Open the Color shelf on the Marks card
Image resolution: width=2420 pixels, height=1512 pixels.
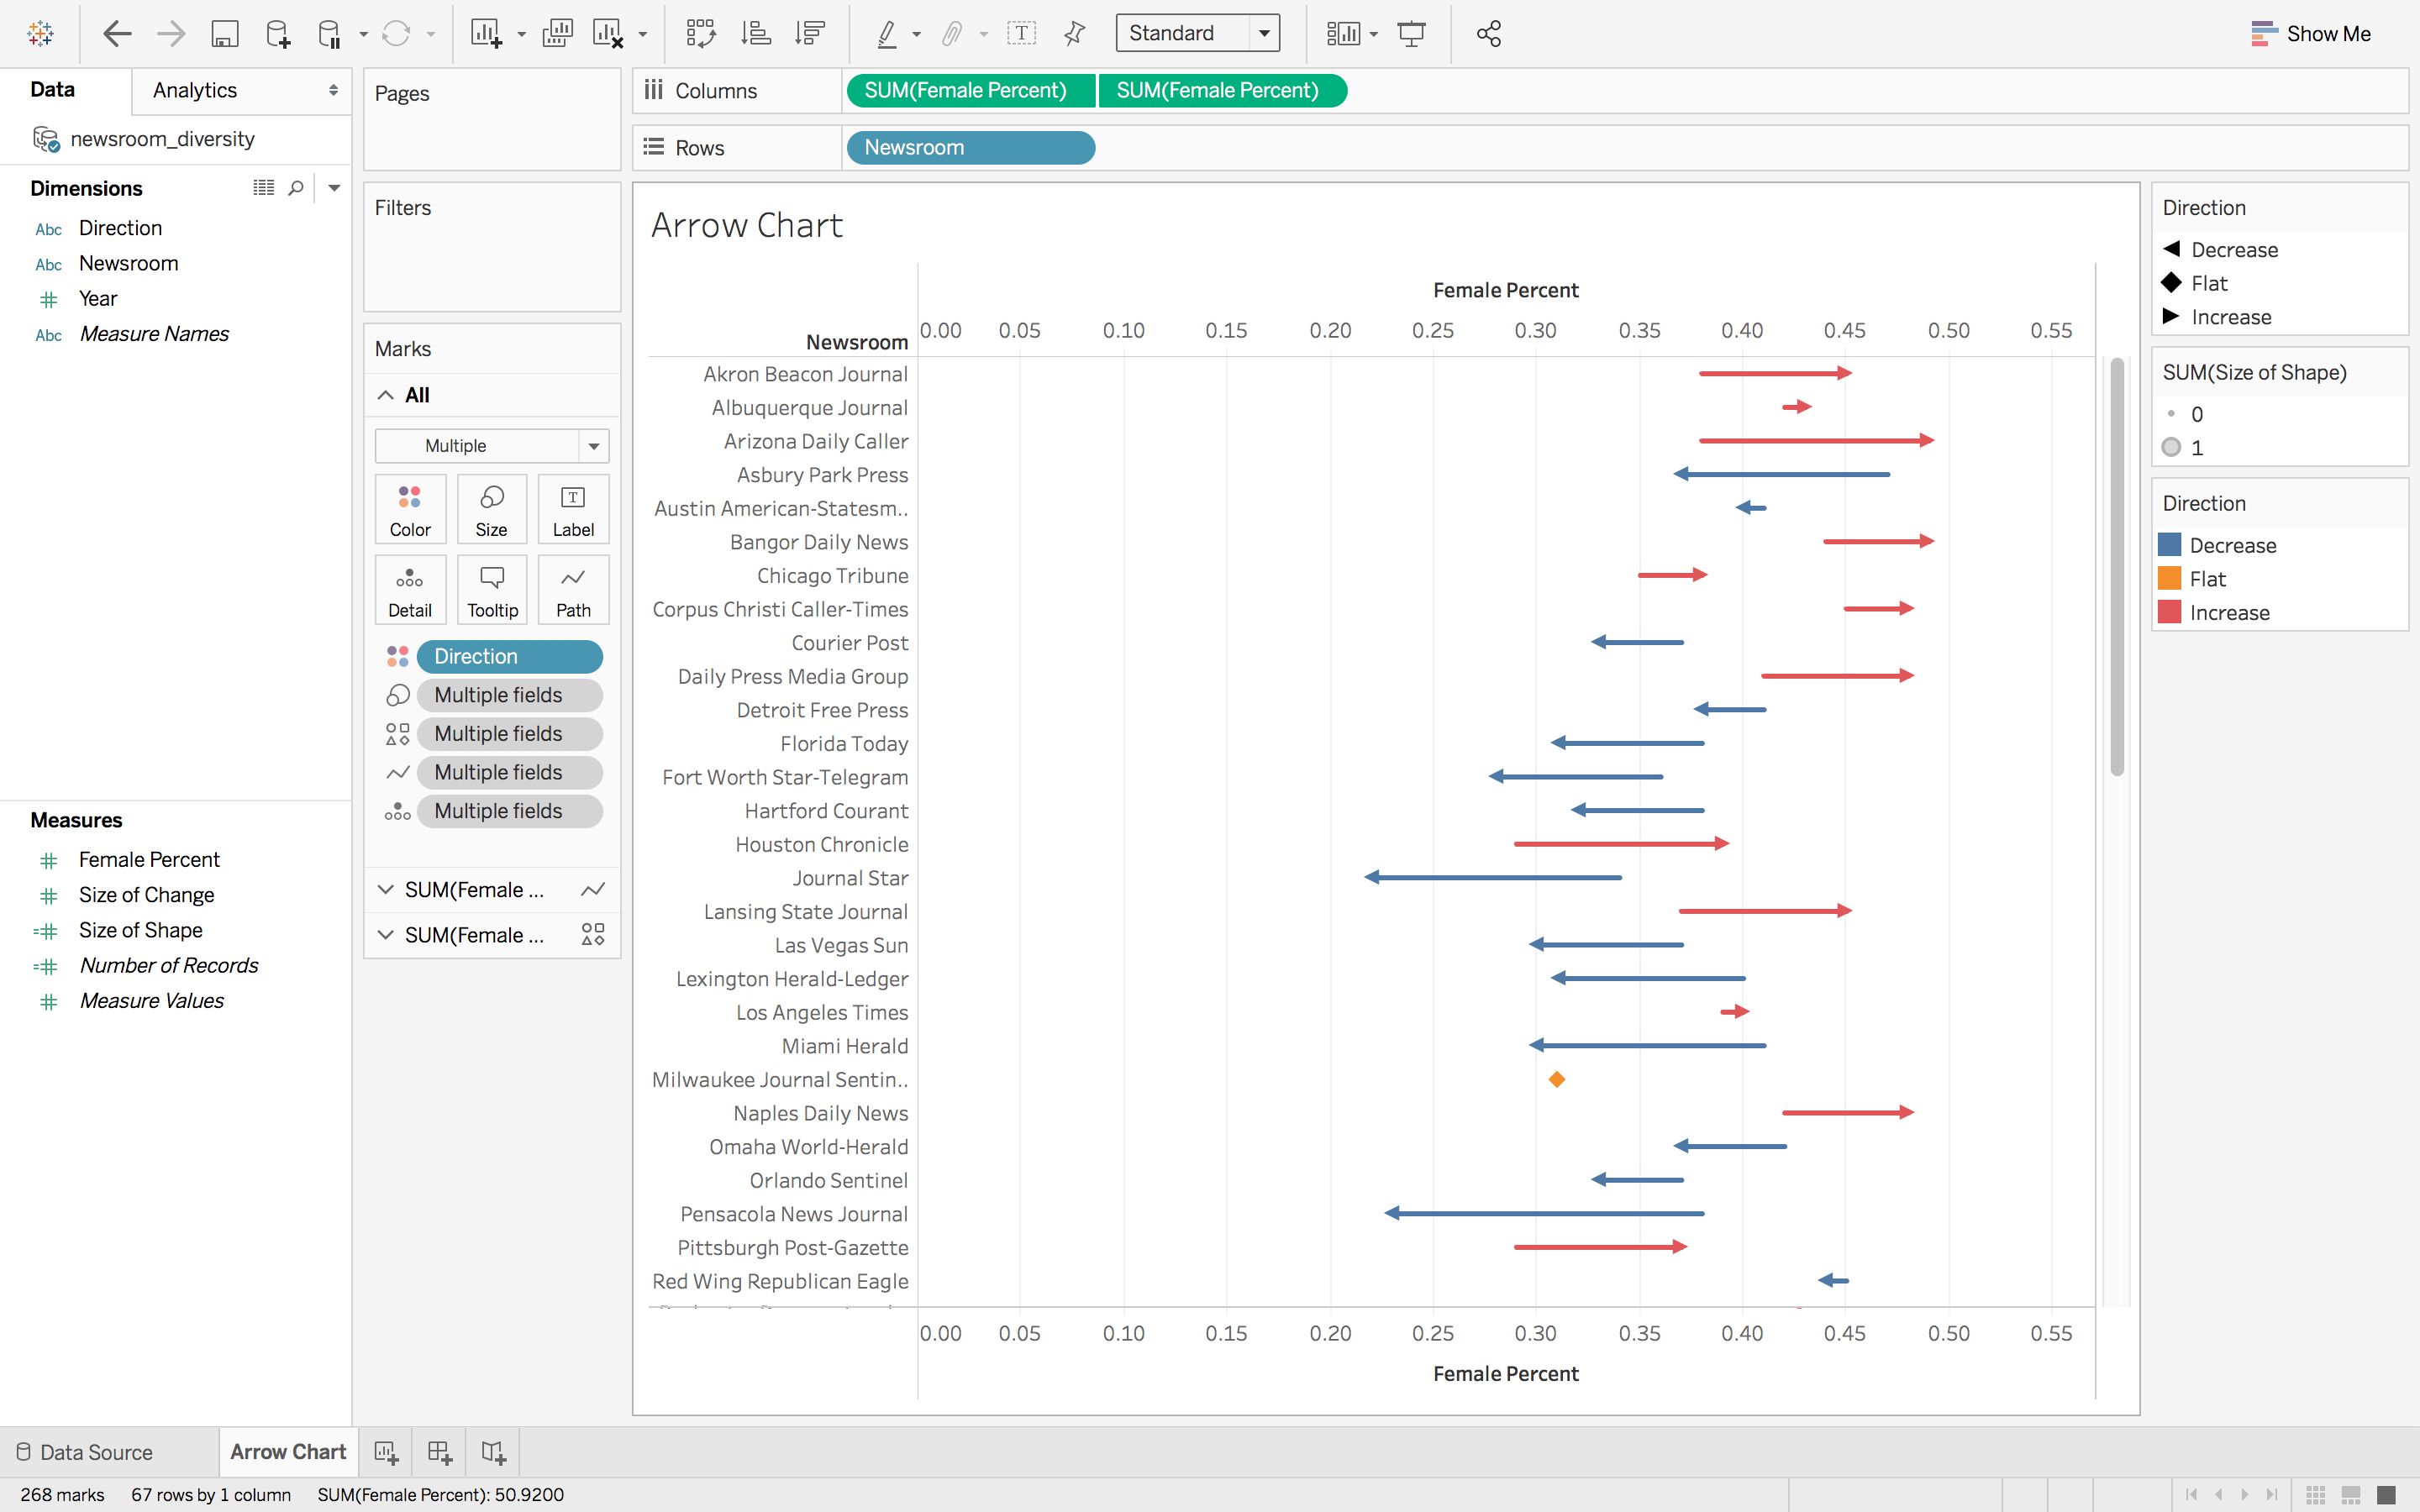coord(410,509)
